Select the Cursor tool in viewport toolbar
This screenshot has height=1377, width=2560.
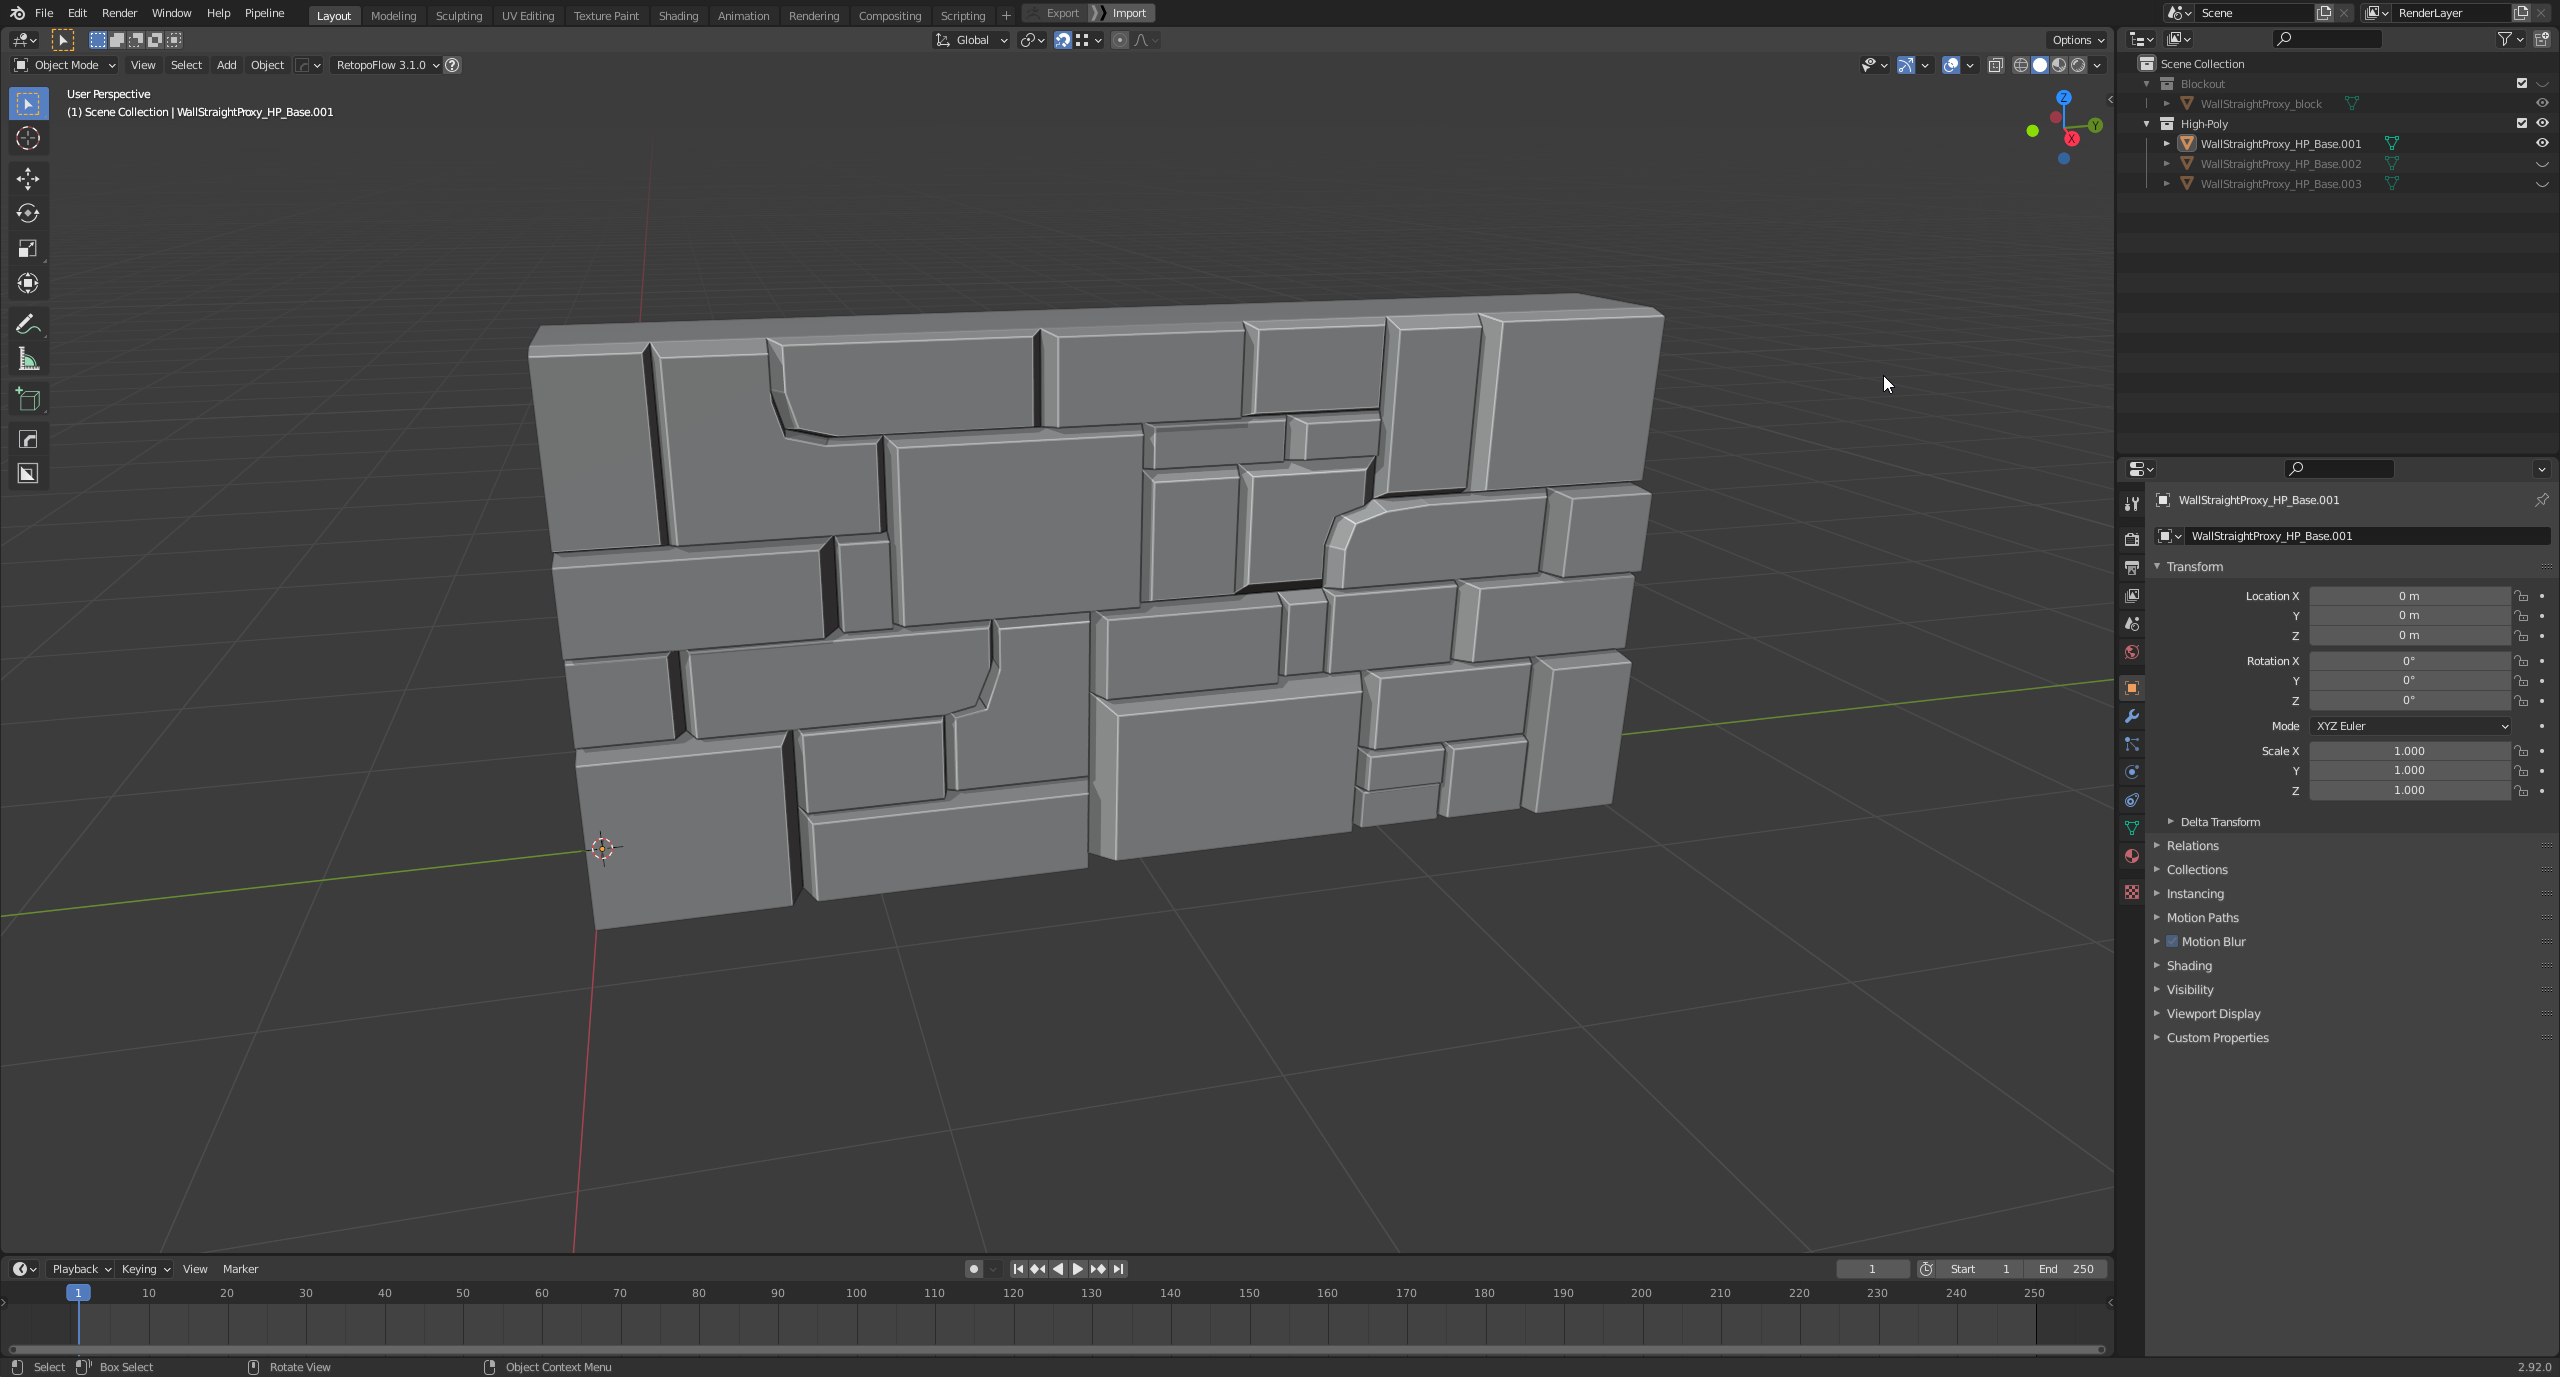tap(28, 138)
